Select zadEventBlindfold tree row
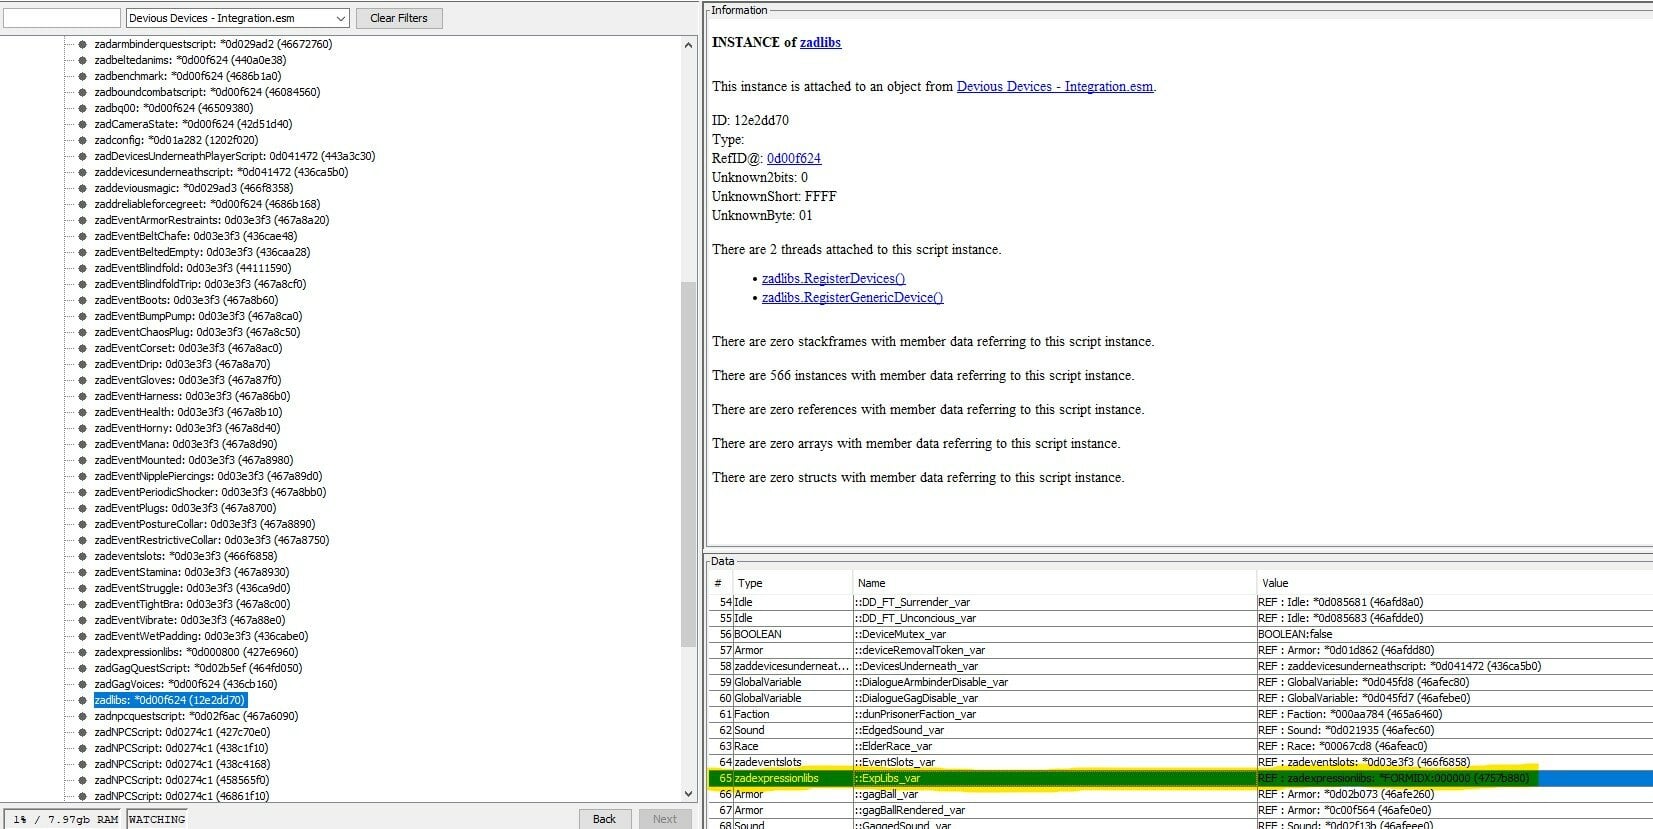The height and width of the screenshot is (829, 1653). (193, 268)
